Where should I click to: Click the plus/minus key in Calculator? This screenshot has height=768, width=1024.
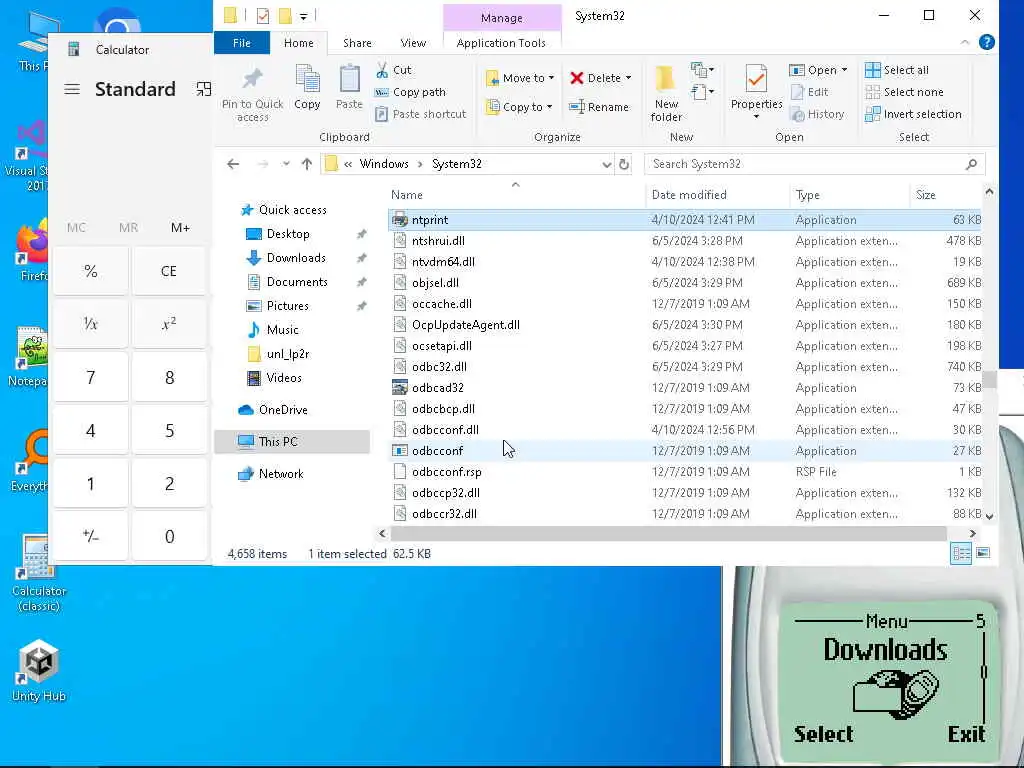coord(91,536)
